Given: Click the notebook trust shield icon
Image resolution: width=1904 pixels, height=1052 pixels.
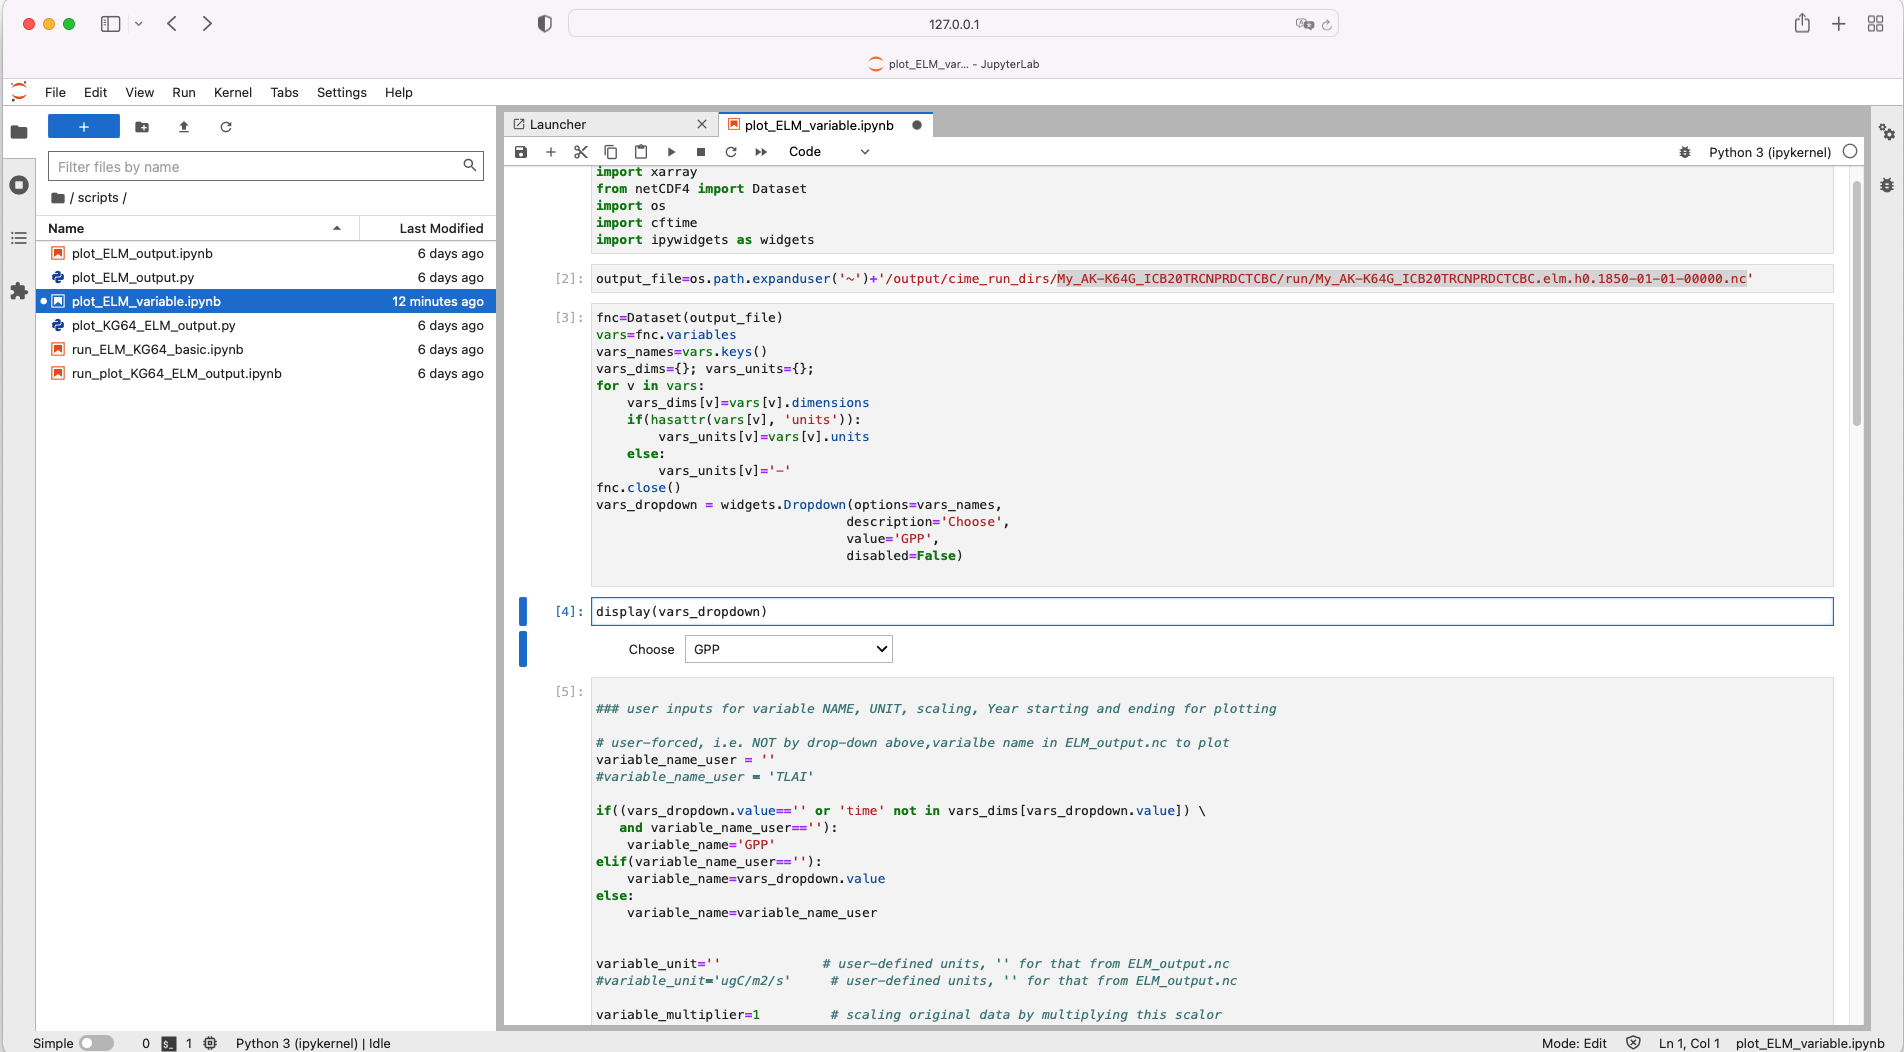Looking at the screenshot, I should tap(1633, 1043).
